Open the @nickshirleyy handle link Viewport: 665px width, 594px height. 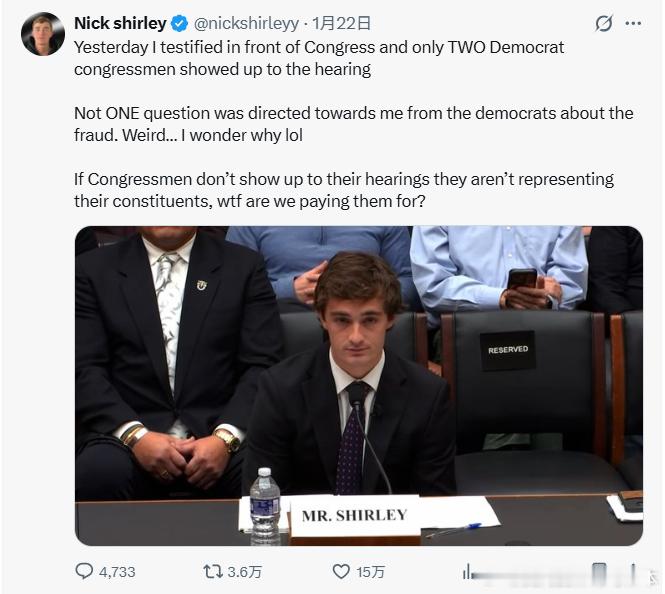pos(246,23)
